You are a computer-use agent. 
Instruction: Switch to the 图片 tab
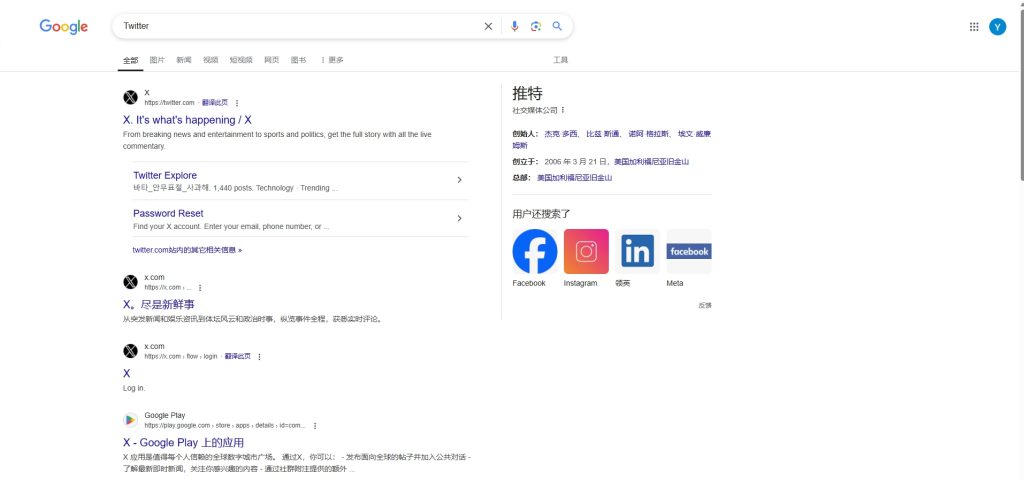pos(157,60)
